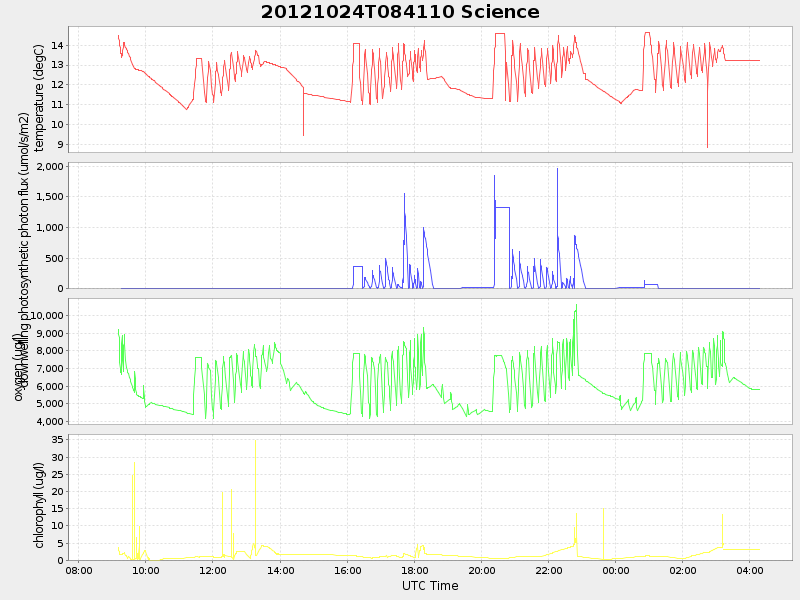Select the 16:00 time axis tick label
Viewport: 800px width, 600px height.
point(347,571)
